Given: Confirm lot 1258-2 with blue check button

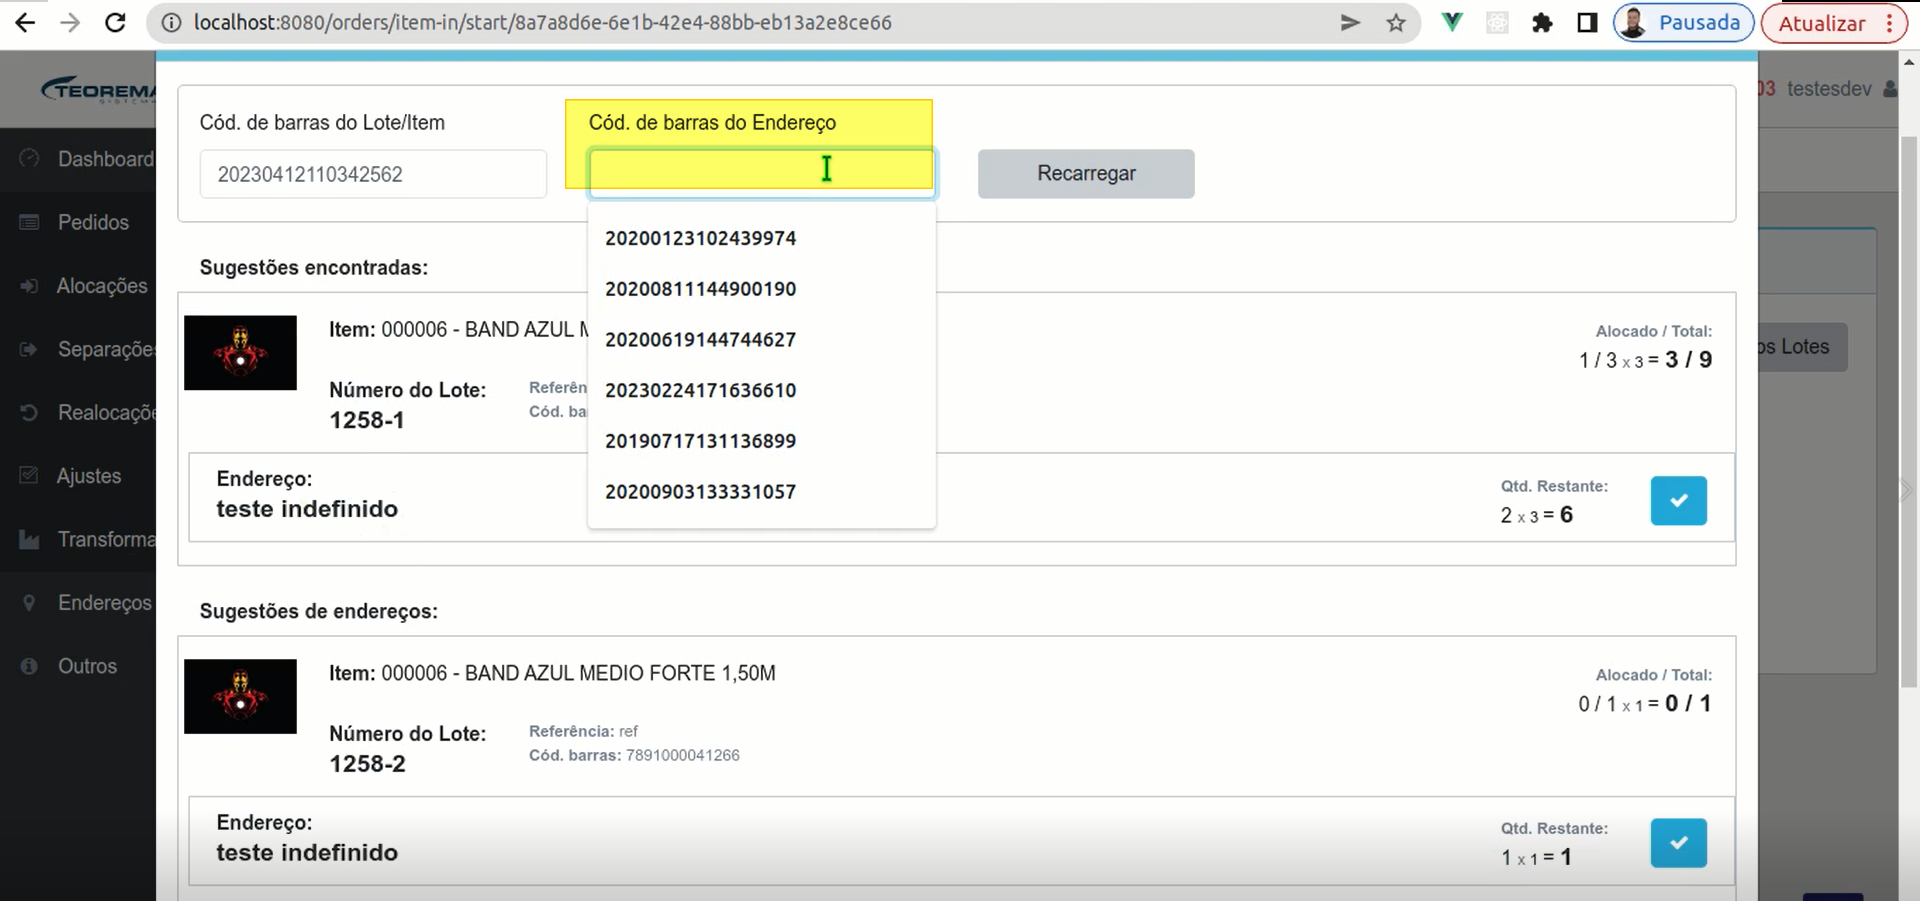Looking at the screenshot, I should tap(1678, 843).
